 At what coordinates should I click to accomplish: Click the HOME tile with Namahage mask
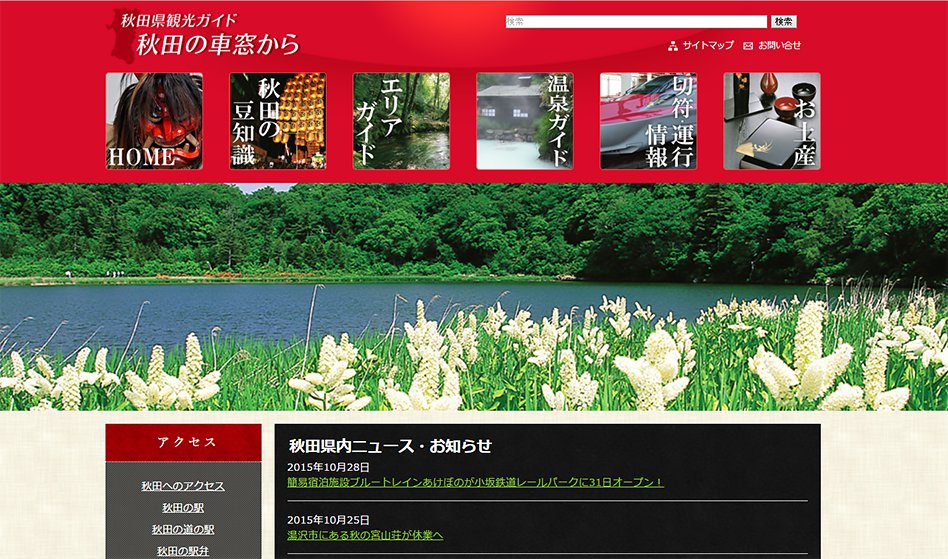[154, 121]
